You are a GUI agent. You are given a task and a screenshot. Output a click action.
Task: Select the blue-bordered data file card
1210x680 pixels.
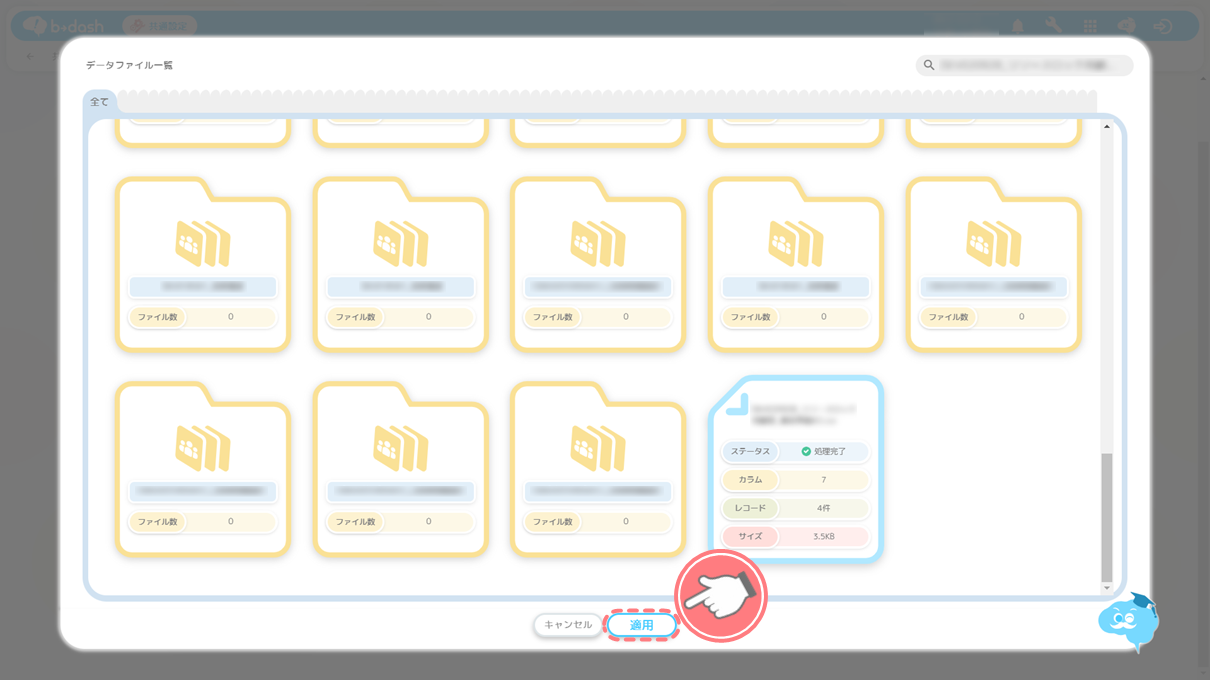pos(795,468)
